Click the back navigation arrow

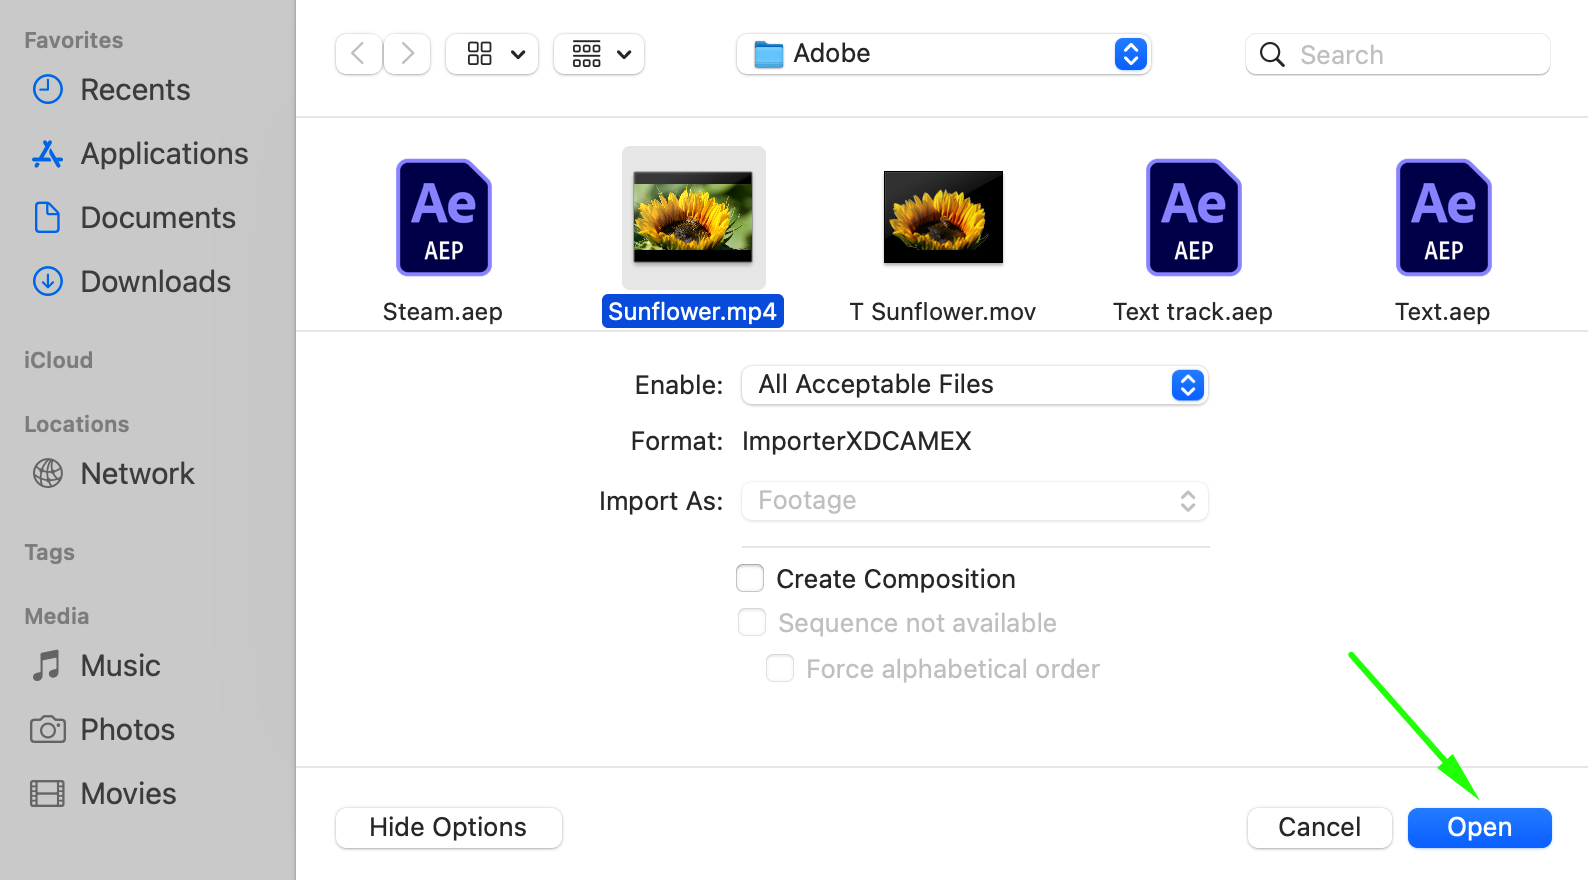358,54
